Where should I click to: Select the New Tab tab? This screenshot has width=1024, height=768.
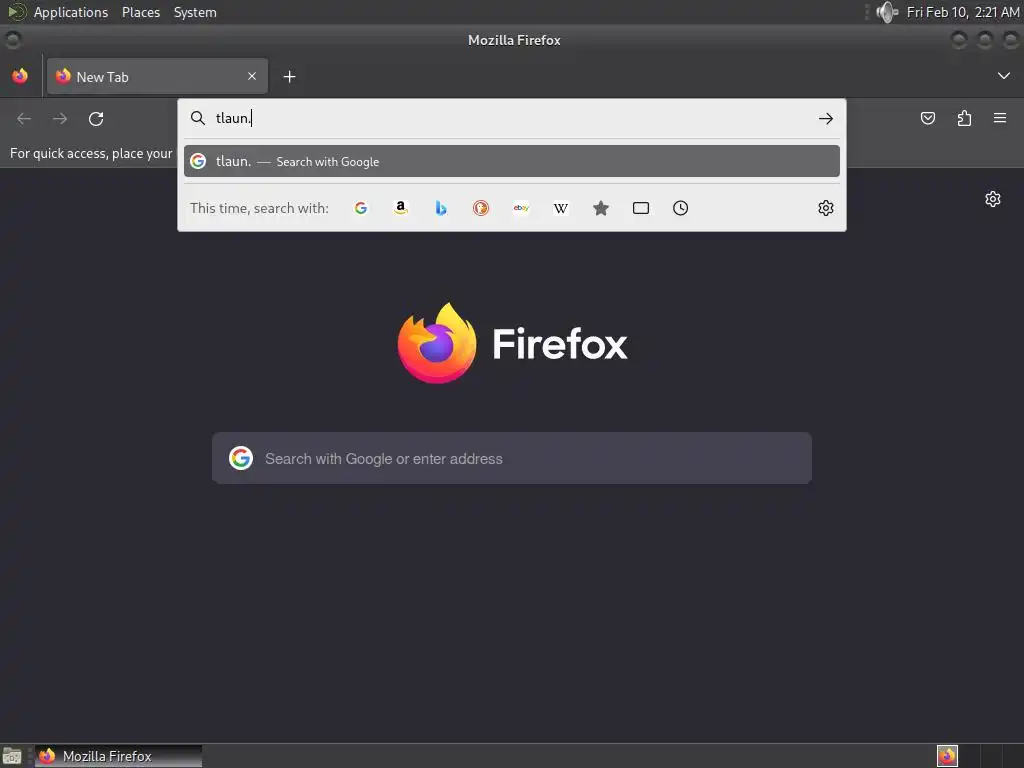tap(157, 76)
